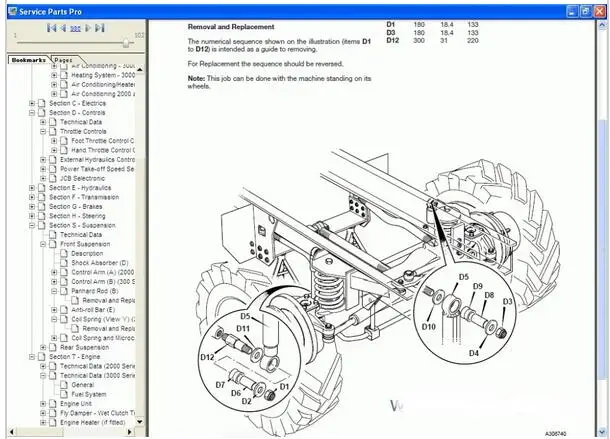Go to first page using navigation icon
This screenshot has width=610, height=439.
coord(51,28)
